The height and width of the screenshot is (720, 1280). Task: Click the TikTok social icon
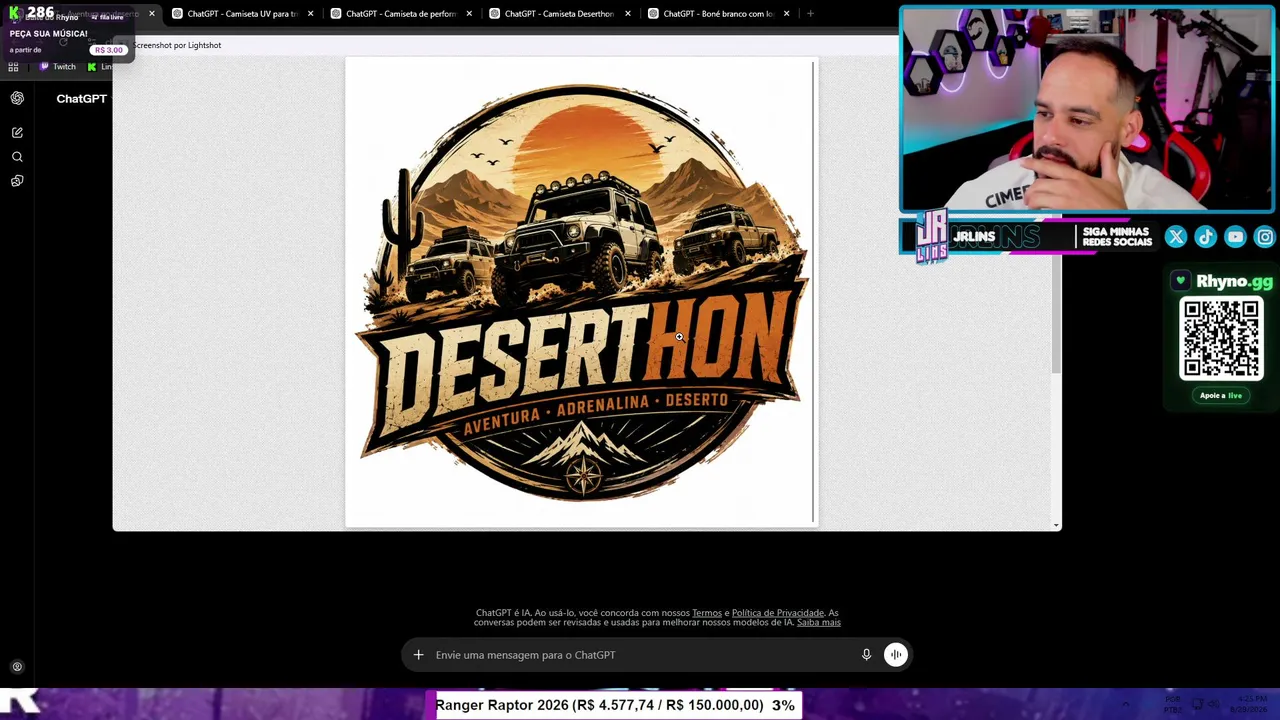click(1206, 237)
